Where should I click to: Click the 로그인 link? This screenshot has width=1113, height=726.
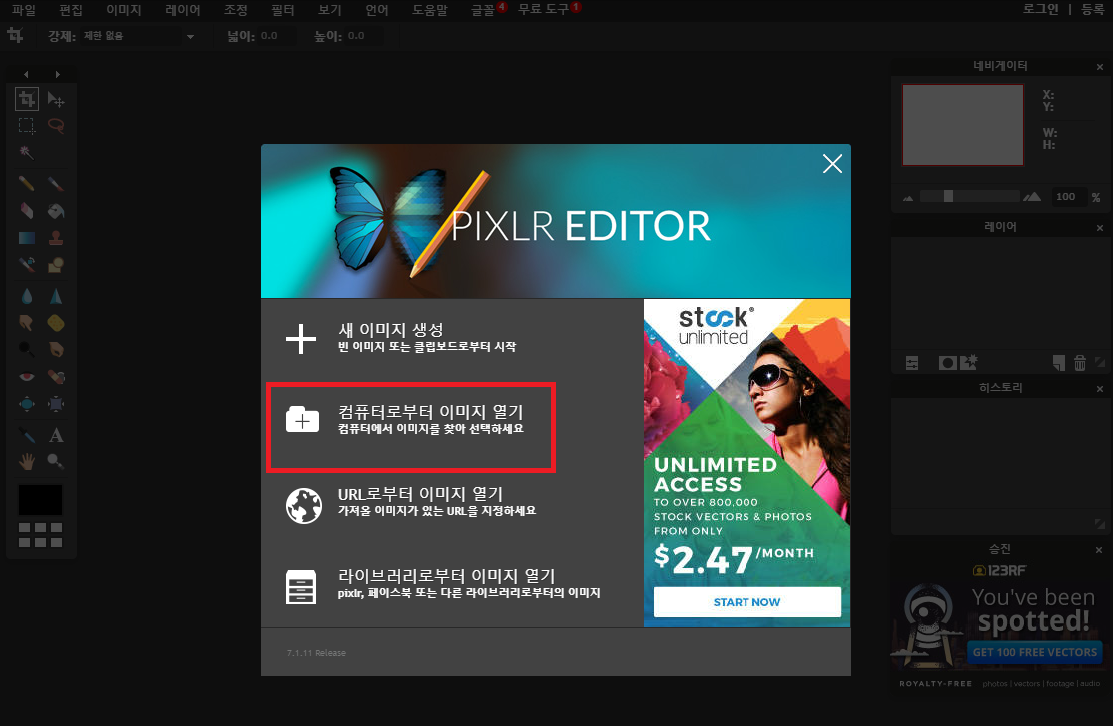1040,9
